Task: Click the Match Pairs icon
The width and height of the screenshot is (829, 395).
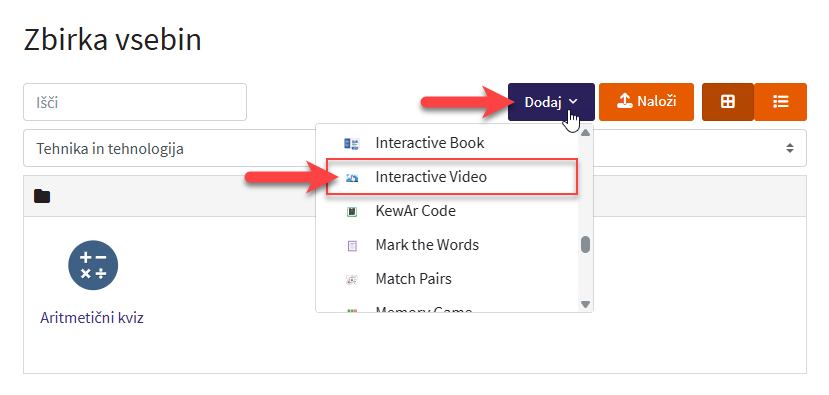Action: tap(352, 279)
